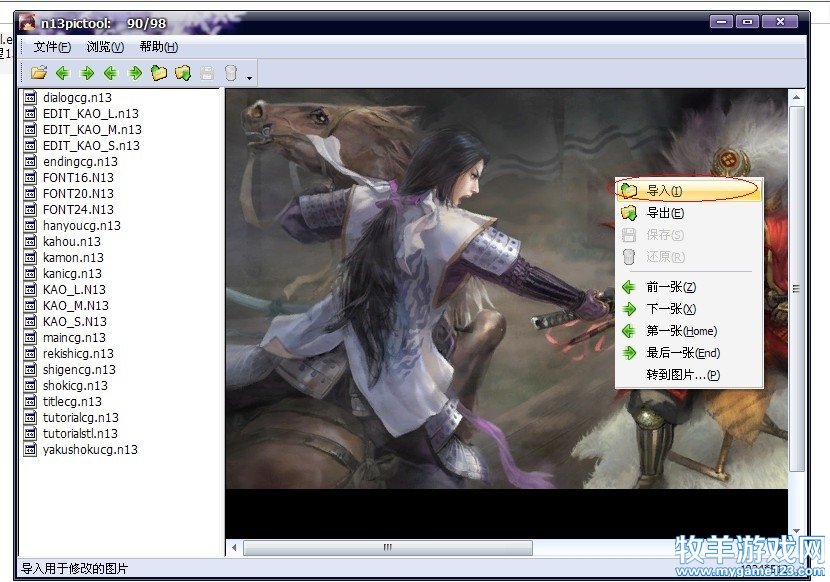Select 第一张(Home) in the context menu
Screen dimensions: 830x582
(x=689, y=331)
